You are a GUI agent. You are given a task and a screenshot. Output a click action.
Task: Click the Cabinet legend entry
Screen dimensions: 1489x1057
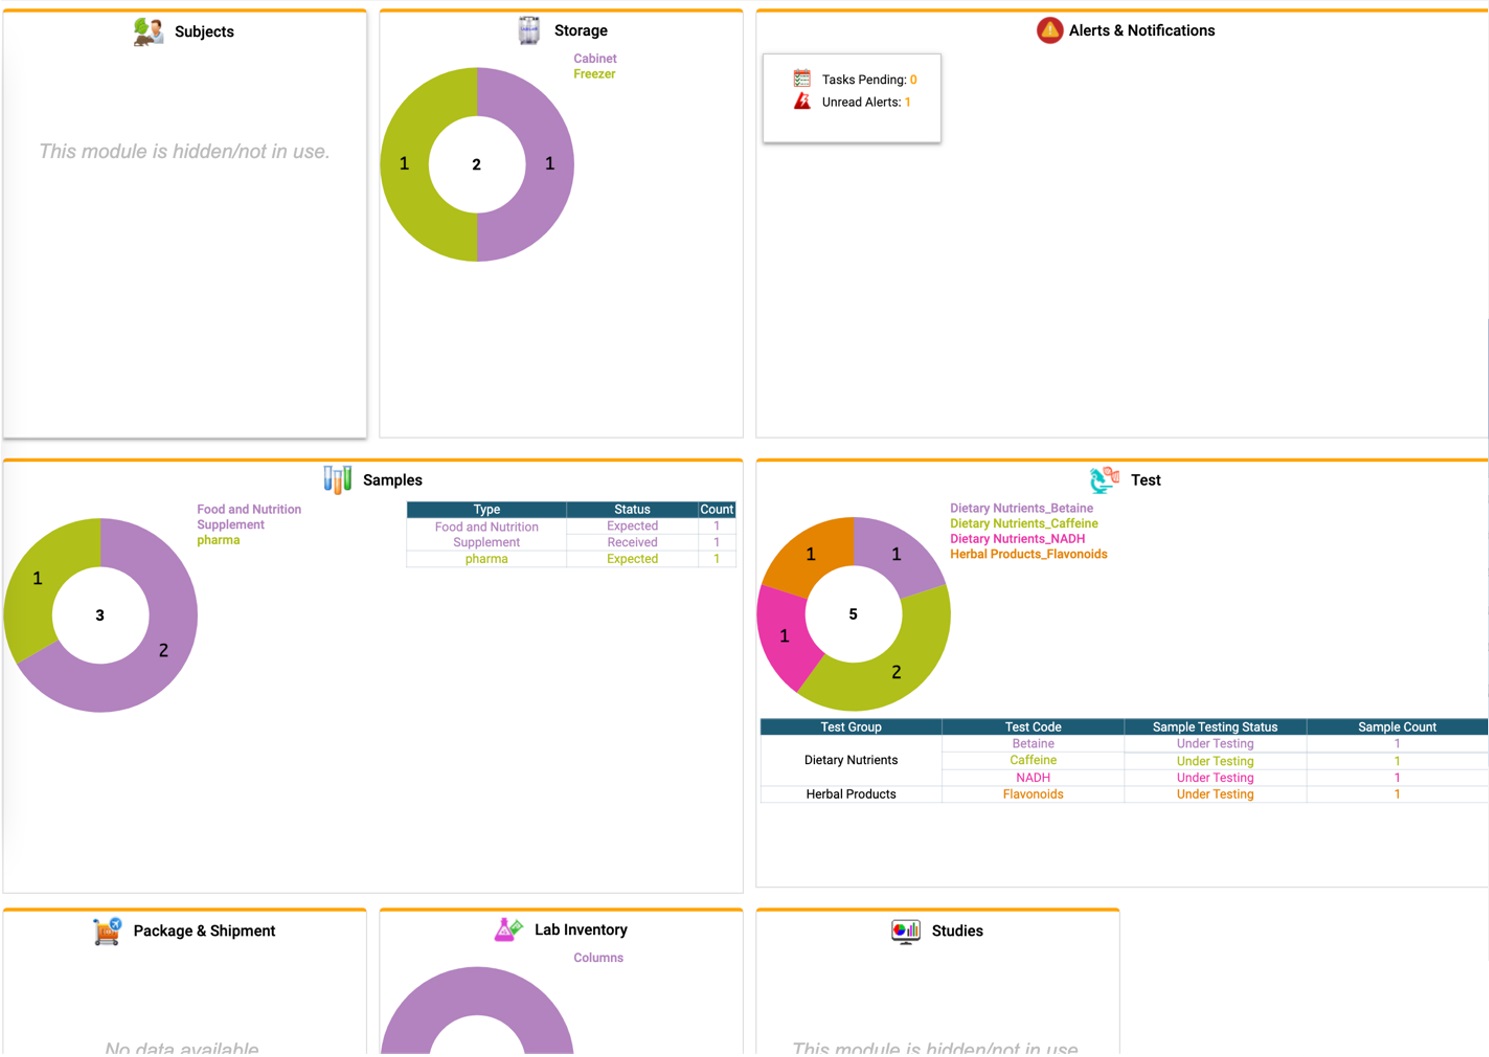click(595, 59)
